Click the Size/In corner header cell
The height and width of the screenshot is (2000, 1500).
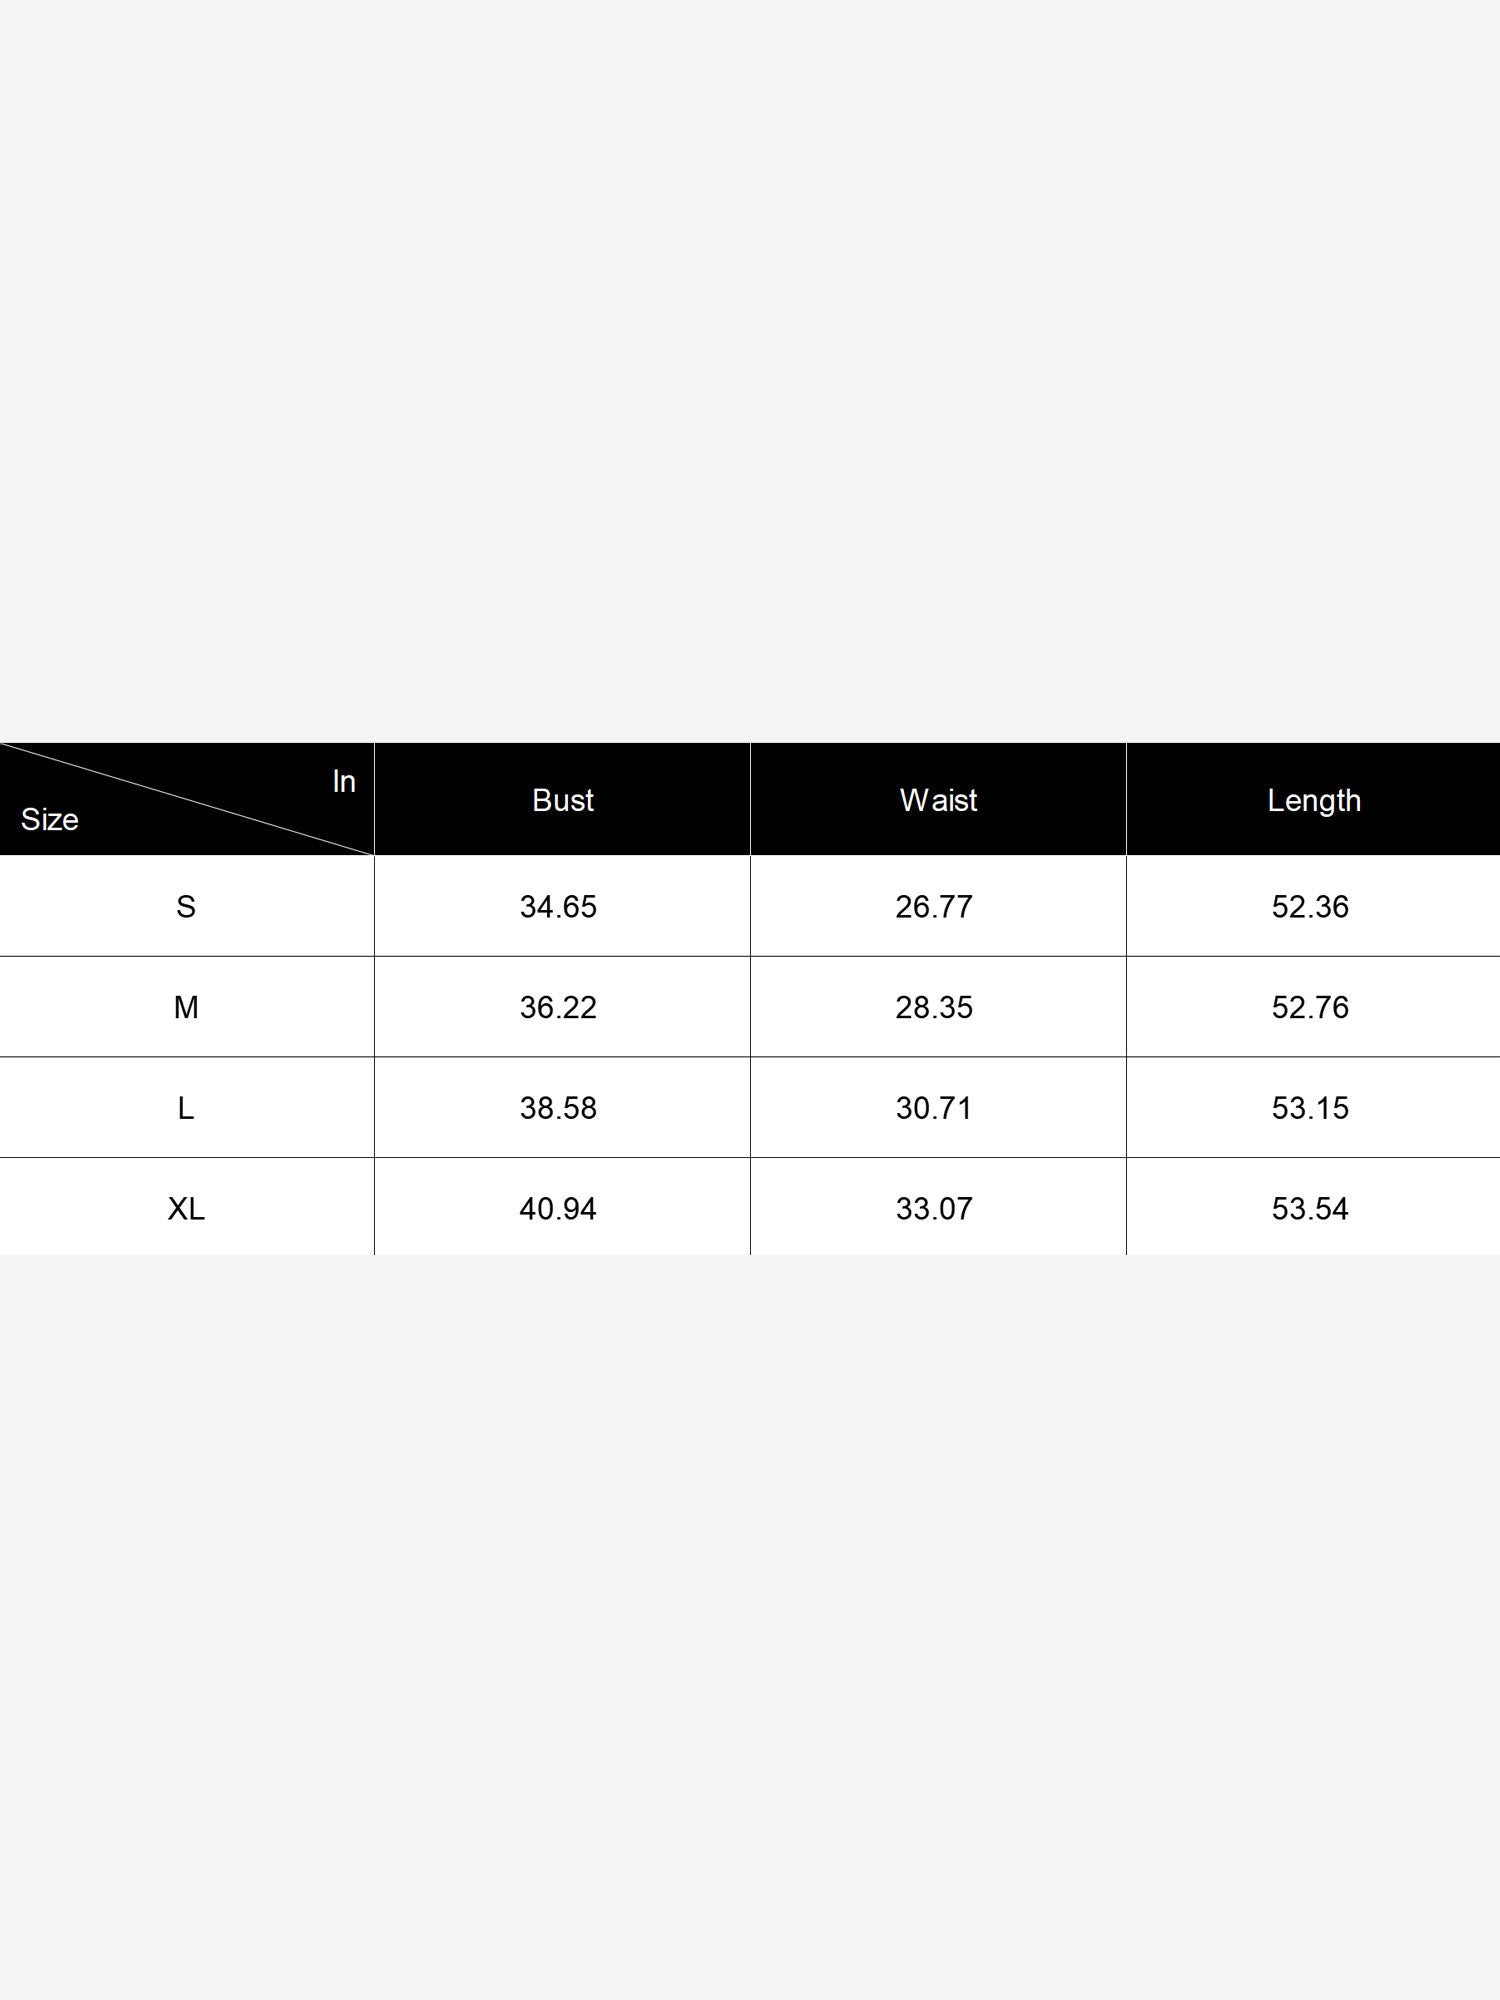click(187, 800)
